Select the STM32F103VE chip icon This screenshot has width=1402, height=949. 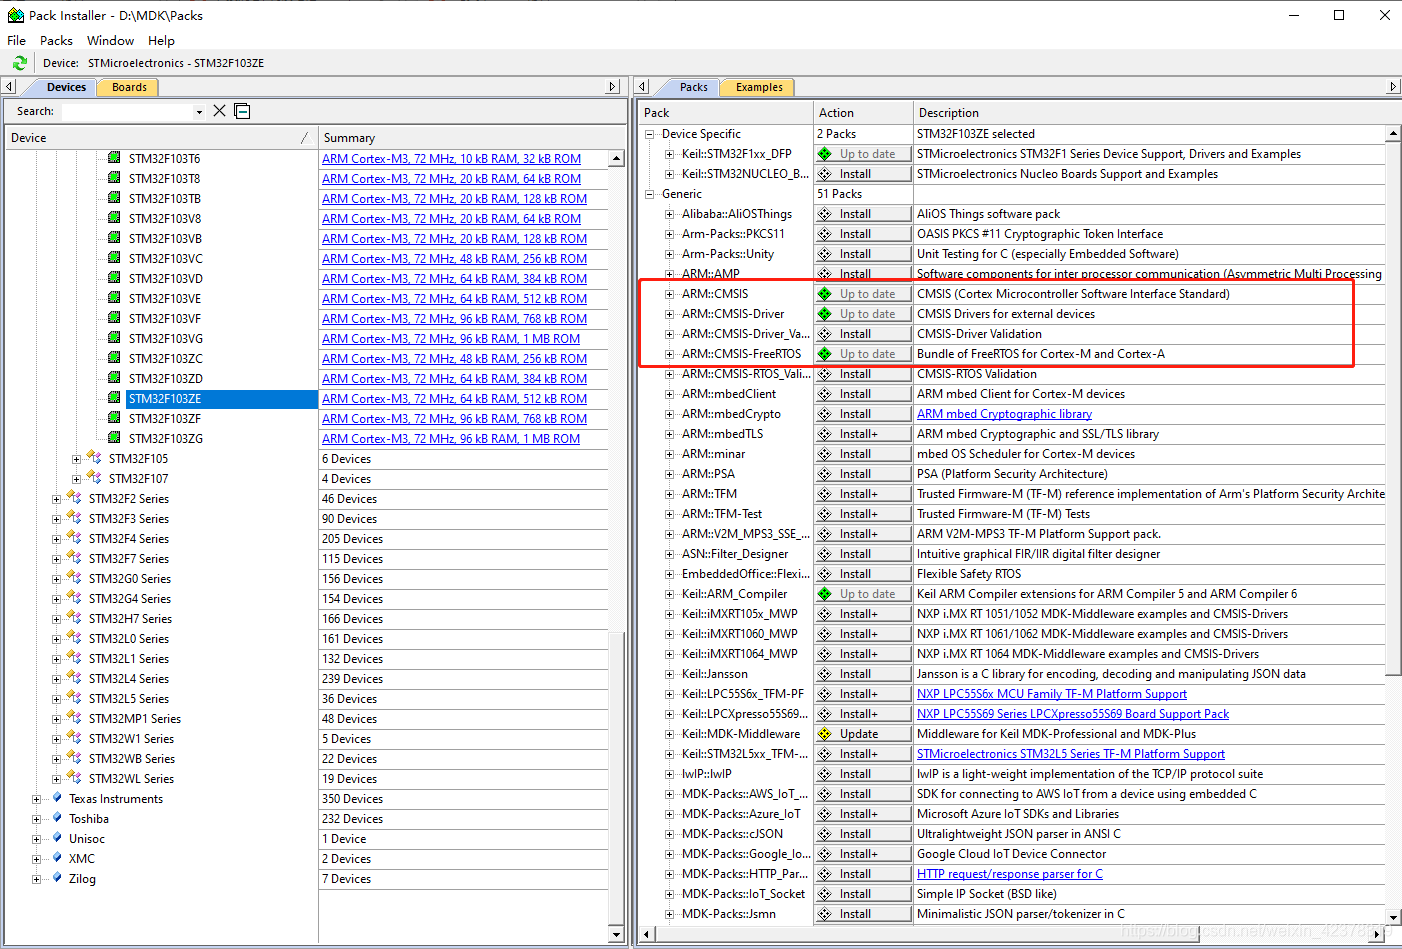pos(114,298)
